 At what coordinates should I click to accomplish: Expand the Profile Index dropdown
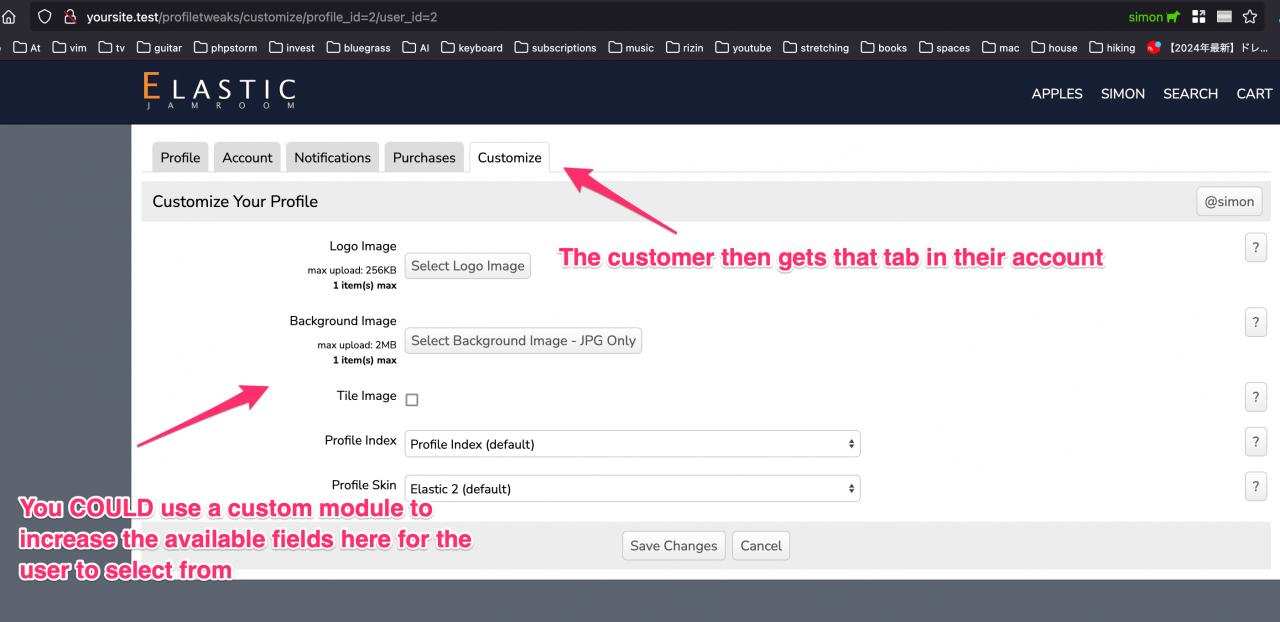(632, 444)
